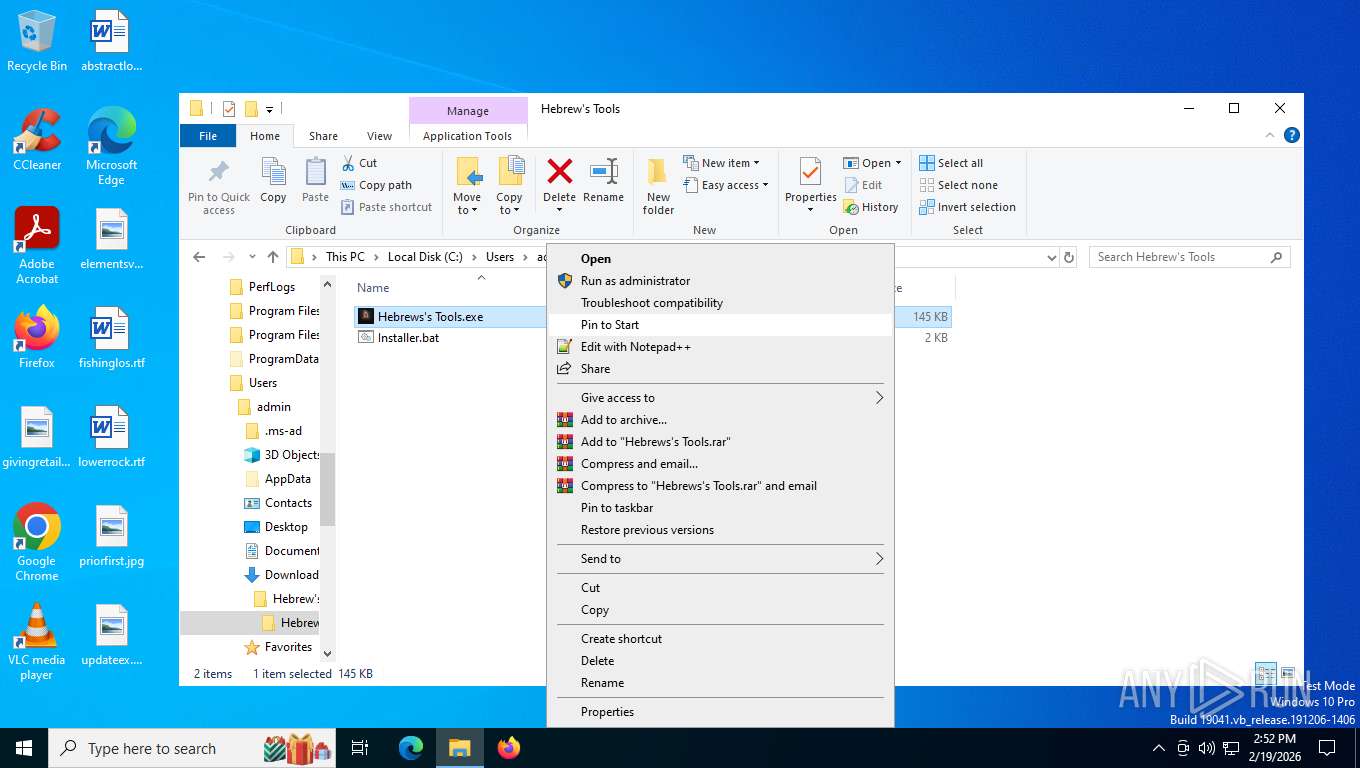Click the Details view icon in status bar
1360x768 pixels.
[1266, 673]
